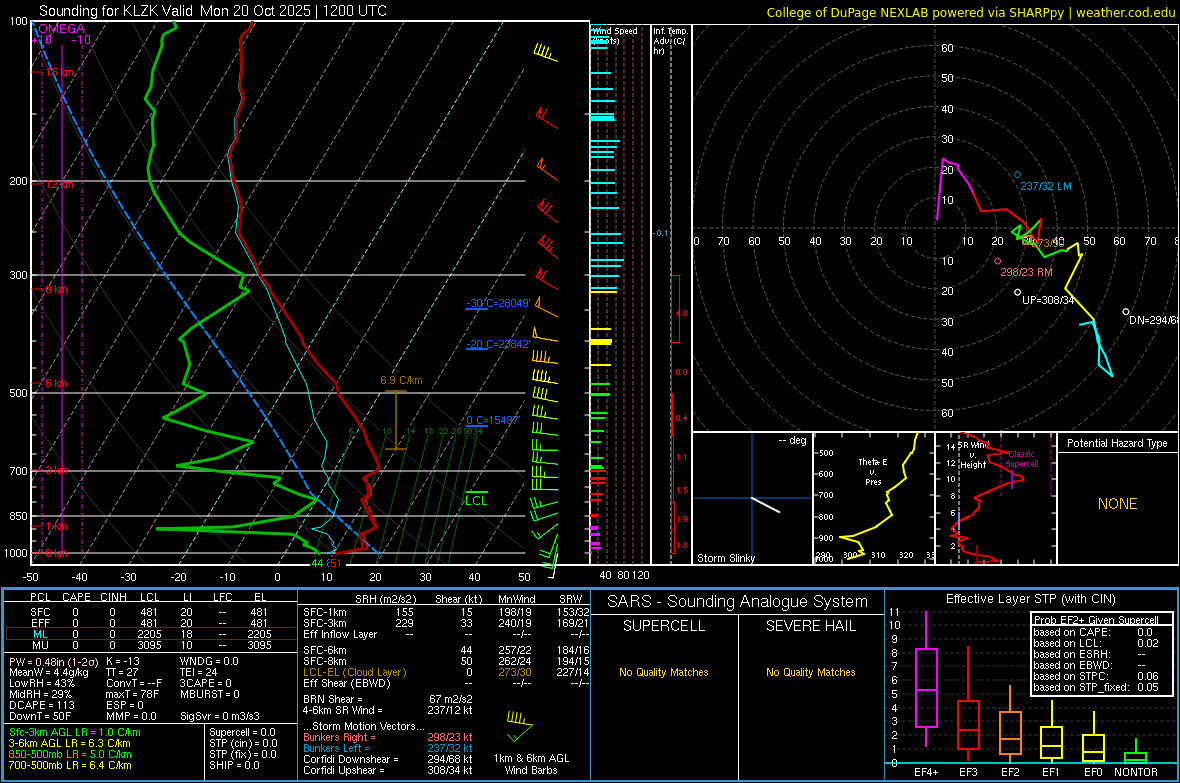This screenshot has width=1180, height=783.
Task: Click the "15 km" height marker
Action: (x=60, y=72)
